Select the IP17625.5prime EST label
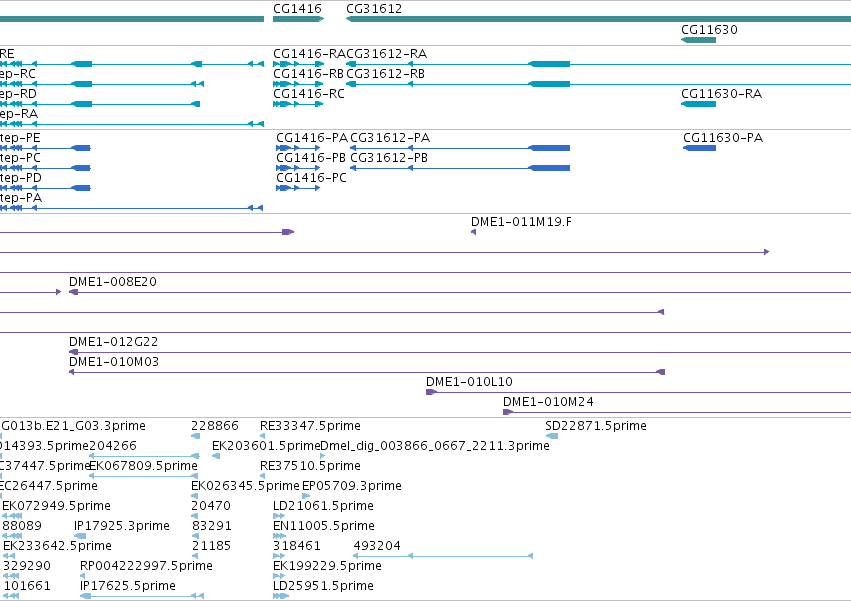Viewport: 851px width, 601px height. pyautogui.click(x=128, y=586)
